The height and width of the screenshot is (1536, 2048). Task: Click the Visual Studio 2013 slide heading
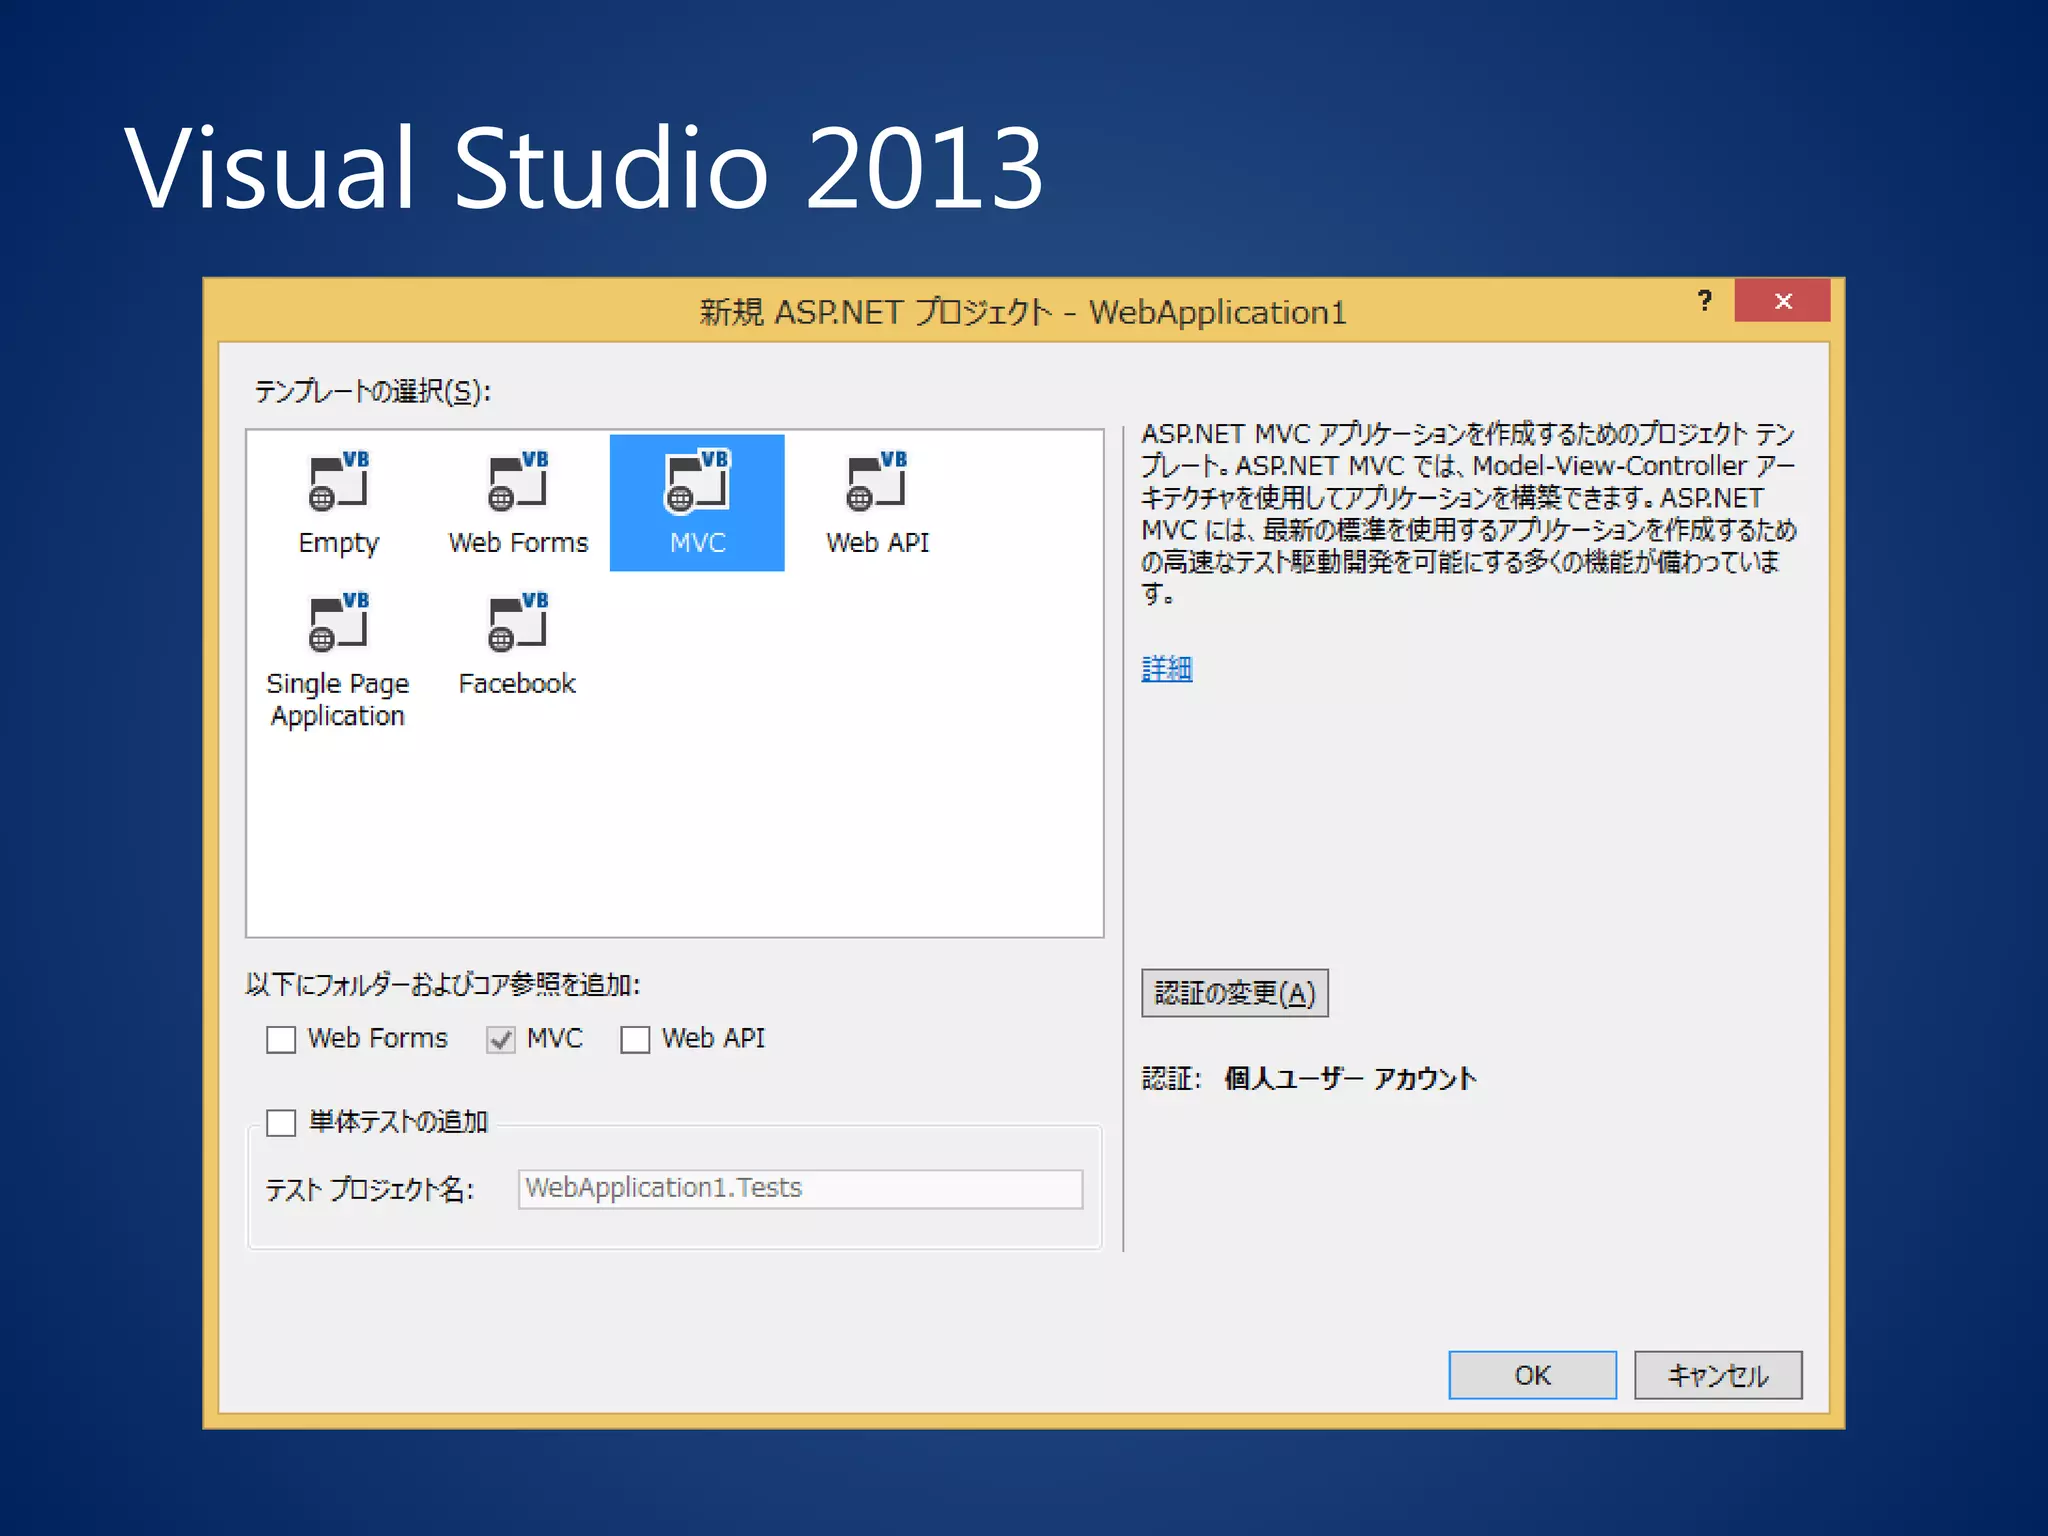584,168
